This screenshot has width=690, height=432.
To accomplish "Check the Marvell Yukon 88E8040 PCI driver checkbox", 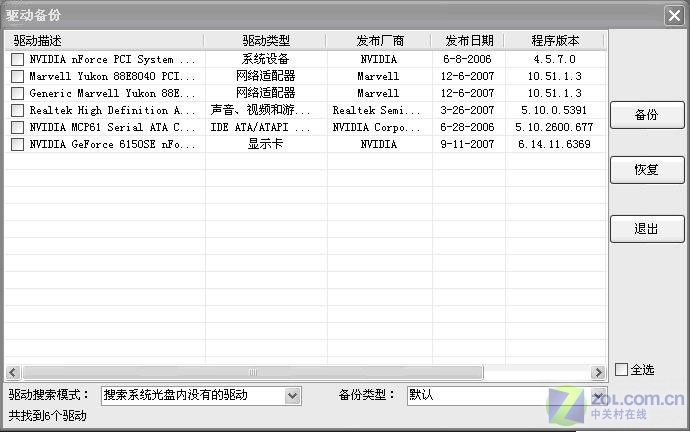I will pos(17,77).
